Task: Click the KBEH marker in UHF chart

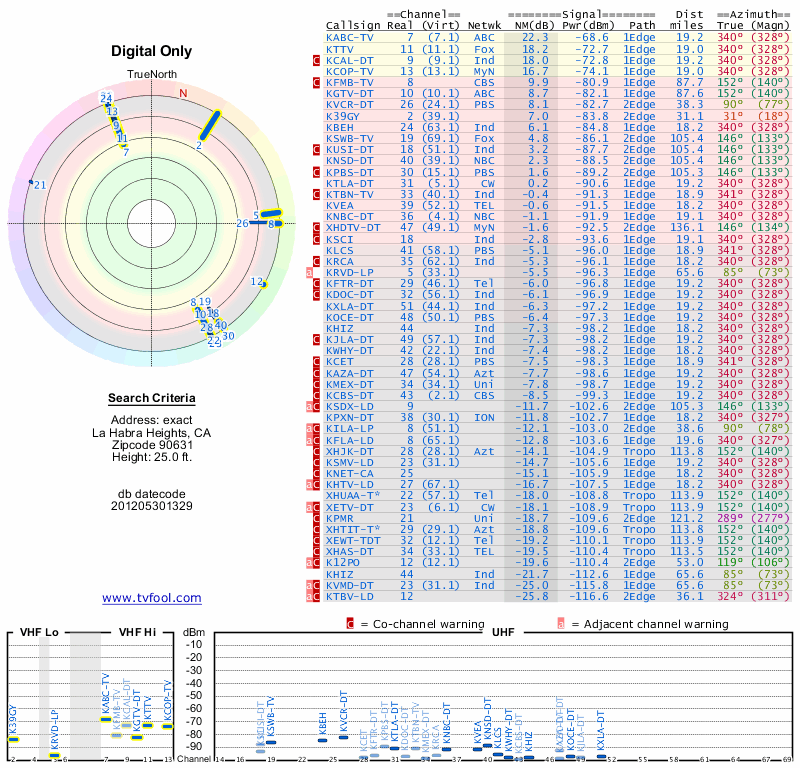Action: pyautogui.click(x=322, y=740)
